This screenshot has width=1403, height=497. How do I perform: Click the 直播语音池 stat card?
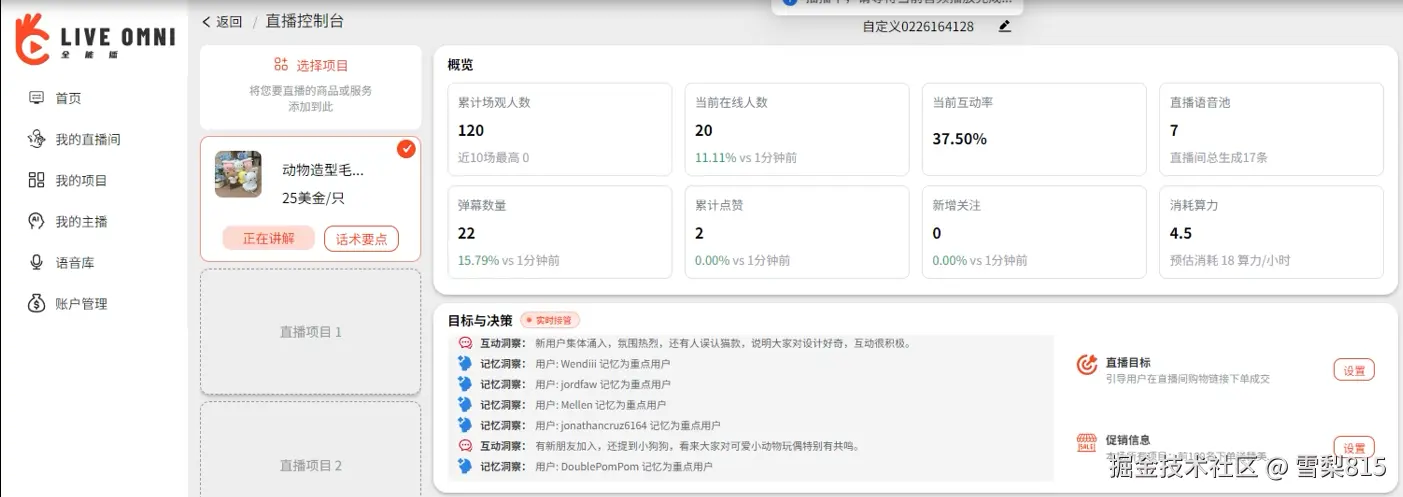1272,130
